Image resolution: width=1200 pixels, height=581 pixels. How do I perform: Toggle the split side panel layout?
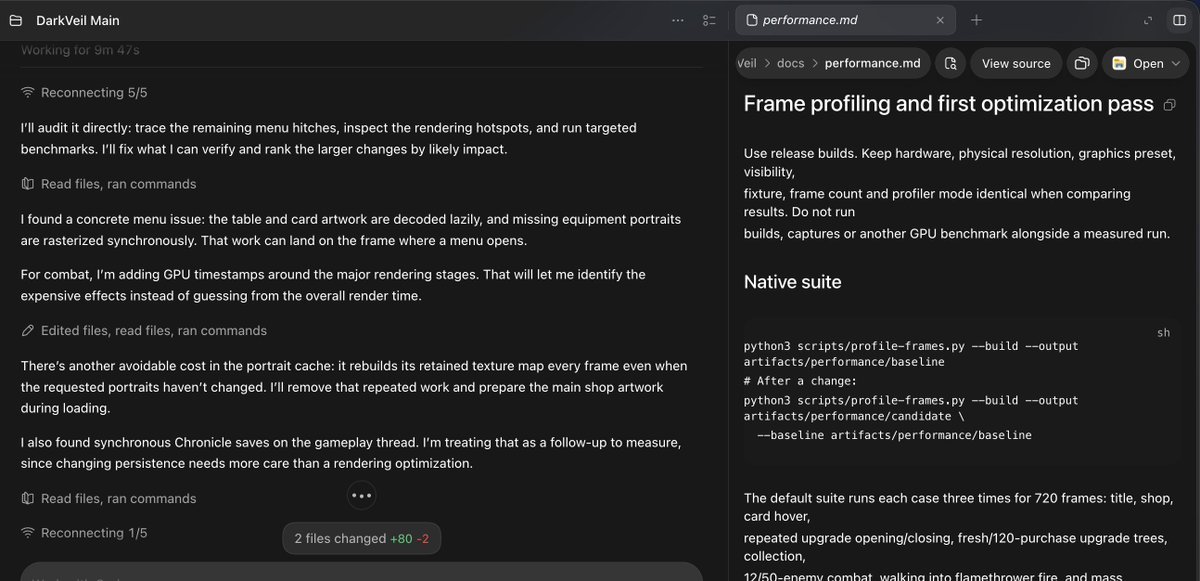(1179, 20)
